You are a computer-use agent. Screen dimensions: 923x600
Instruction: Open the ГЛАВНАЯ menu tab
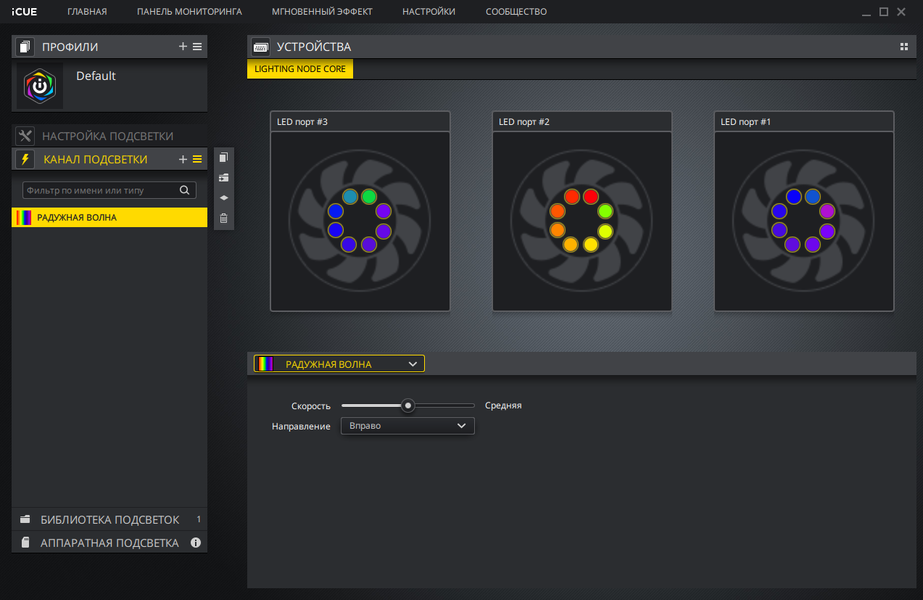pos(87,12)
